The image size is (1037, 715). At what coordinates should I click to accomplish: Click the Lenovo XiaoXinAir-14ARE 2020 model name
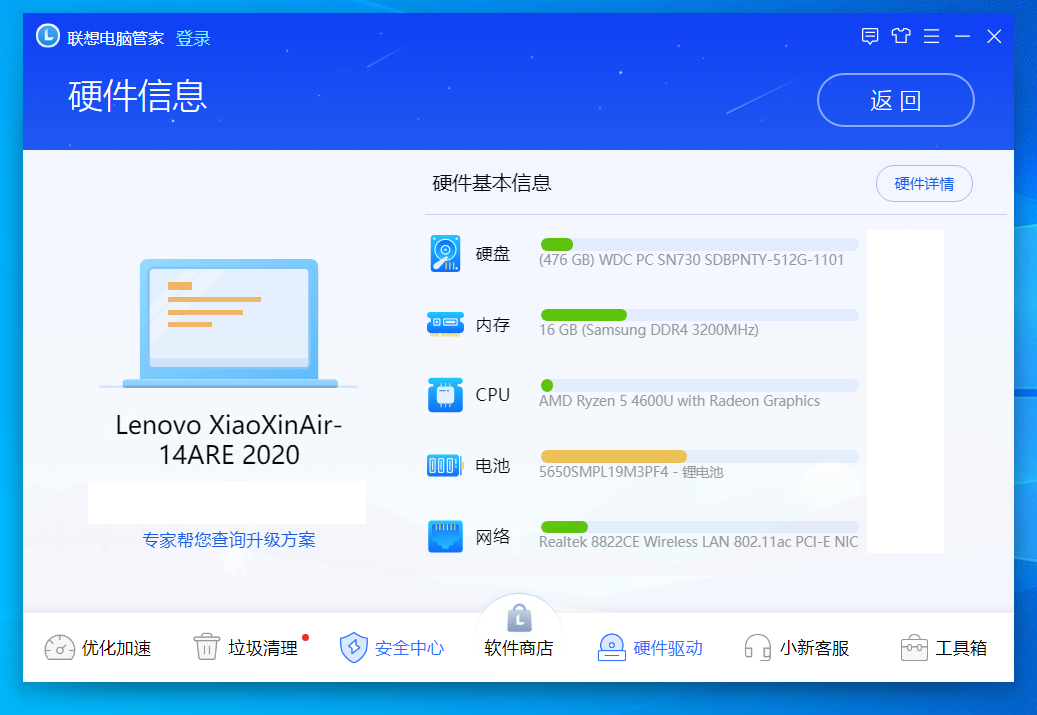coord(229,440)
